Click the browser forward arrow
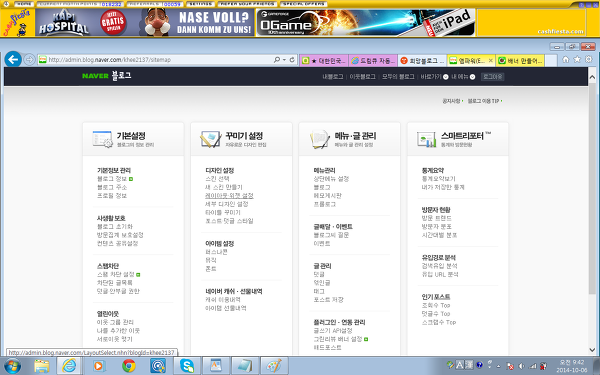Viewport: 600px width, 375px height. pyautogui.click(x=29, y=60)
